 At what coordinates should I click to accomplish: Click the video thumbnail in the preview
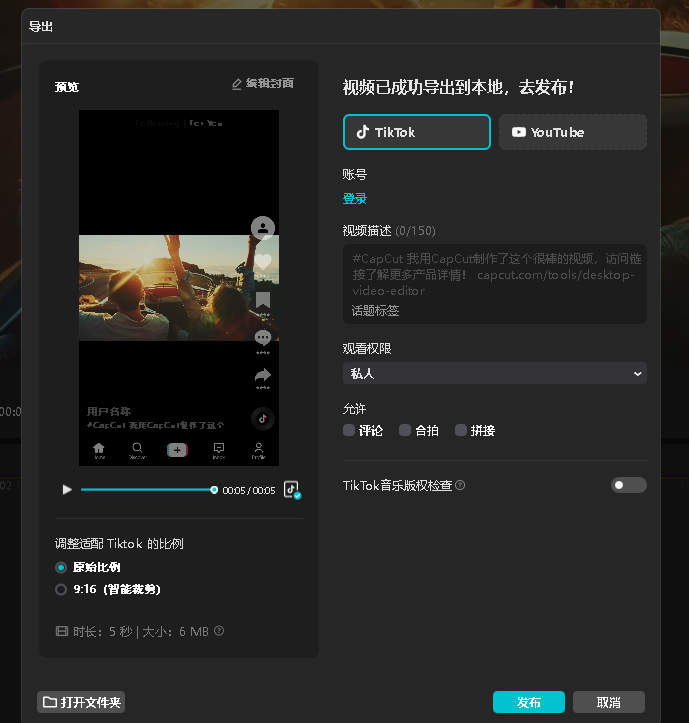point(179,288)
